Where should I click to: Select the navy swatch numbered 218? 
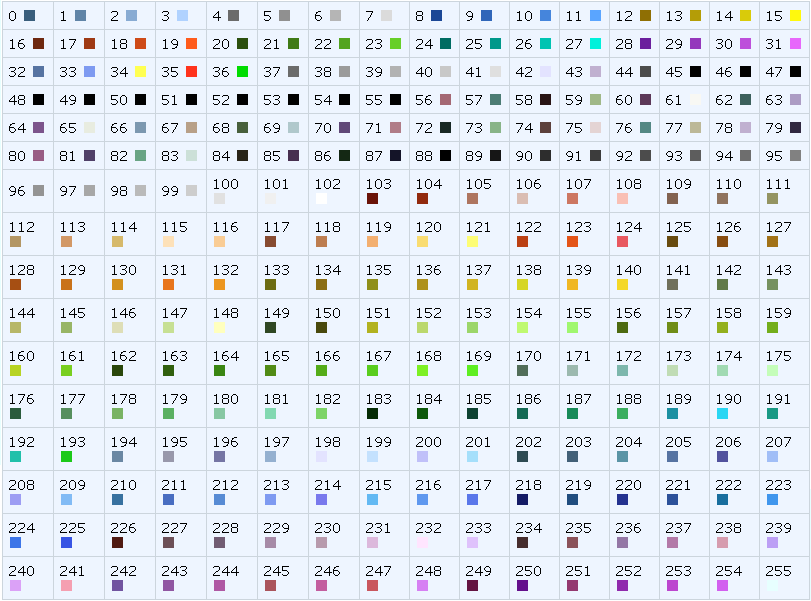coord(522,500)
